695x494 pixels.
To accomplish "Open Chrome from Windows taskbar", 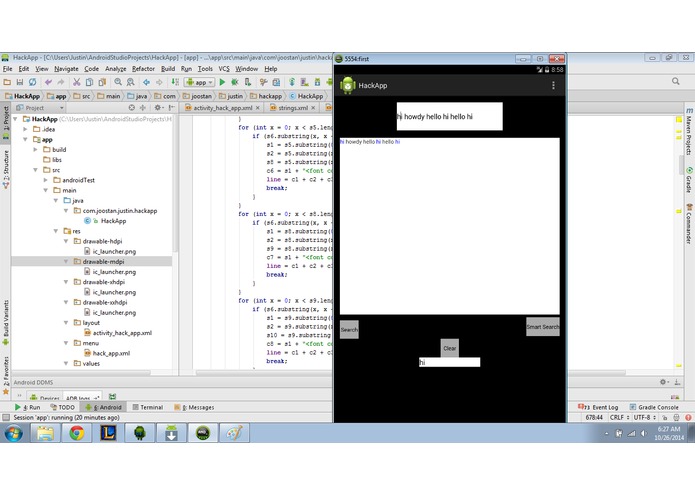I will 77,433.
